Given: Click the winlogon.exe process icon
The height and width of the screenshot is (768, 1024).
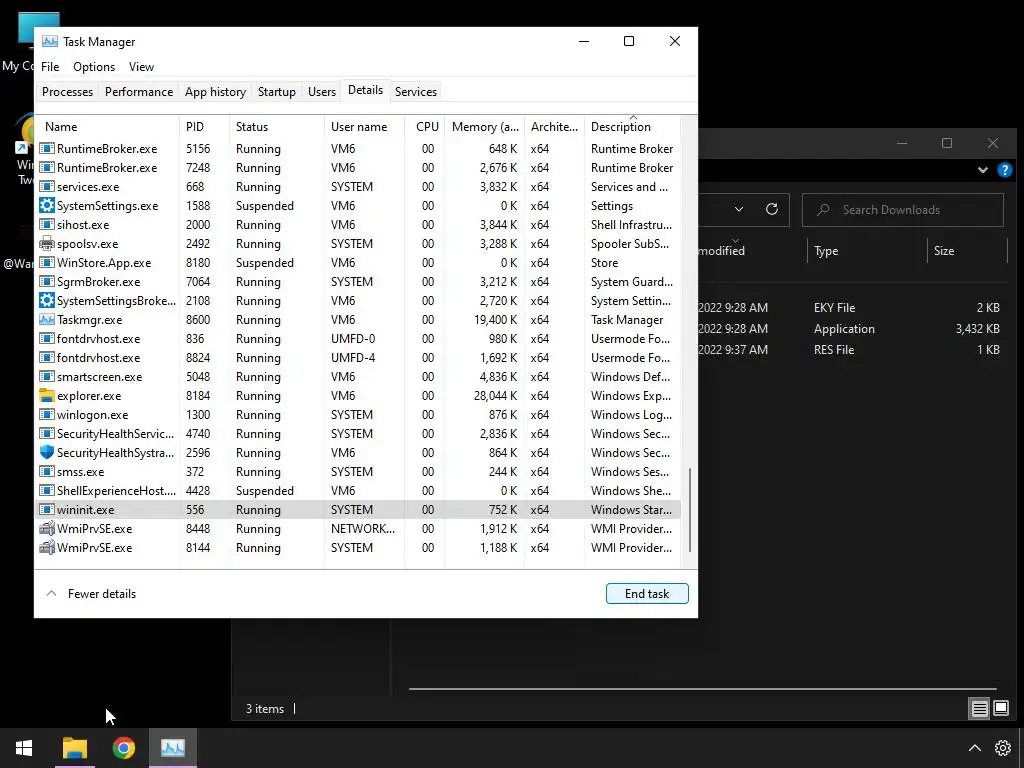Looking at the screenshot, I should [46, 415].
